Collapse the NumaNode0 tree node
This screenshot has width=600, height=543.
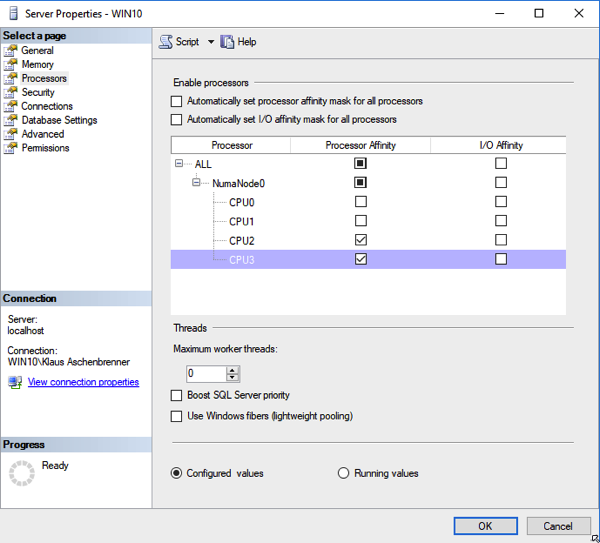[197, 183]
